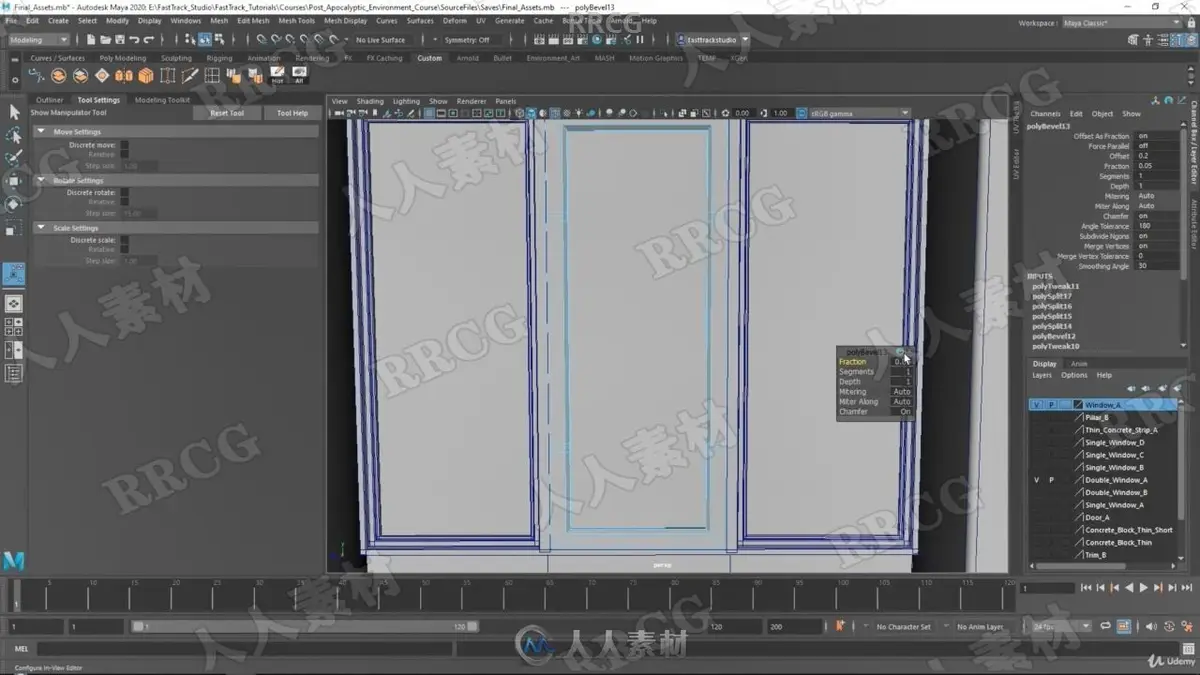Enable the Discrete move checkbox
The height and width of the screenshot is (675, 1200).
click(x=124, y=145)
